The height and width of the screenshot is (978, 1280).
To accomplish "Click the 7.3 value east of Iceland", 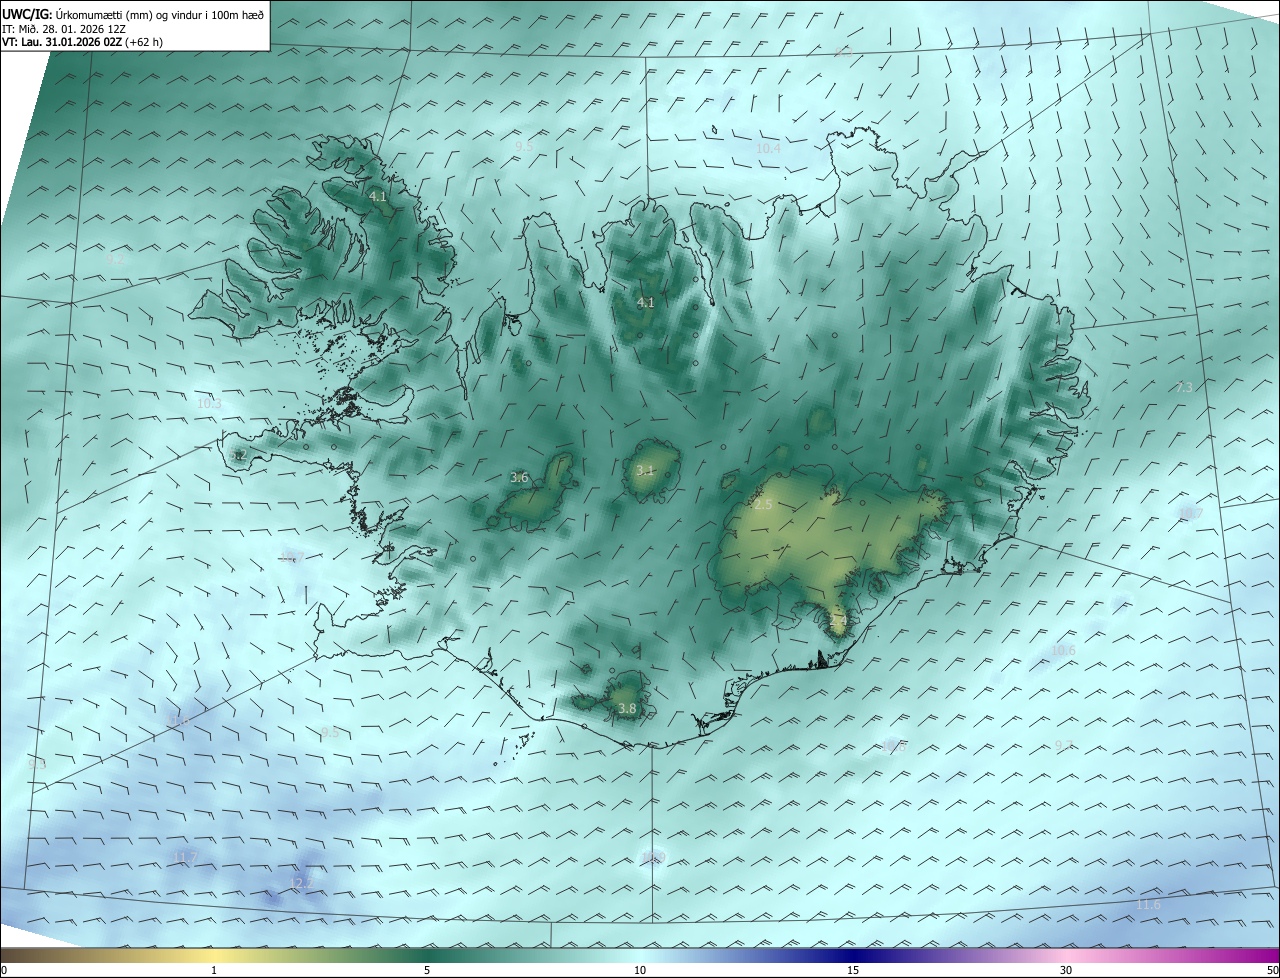I will 1184,387.
